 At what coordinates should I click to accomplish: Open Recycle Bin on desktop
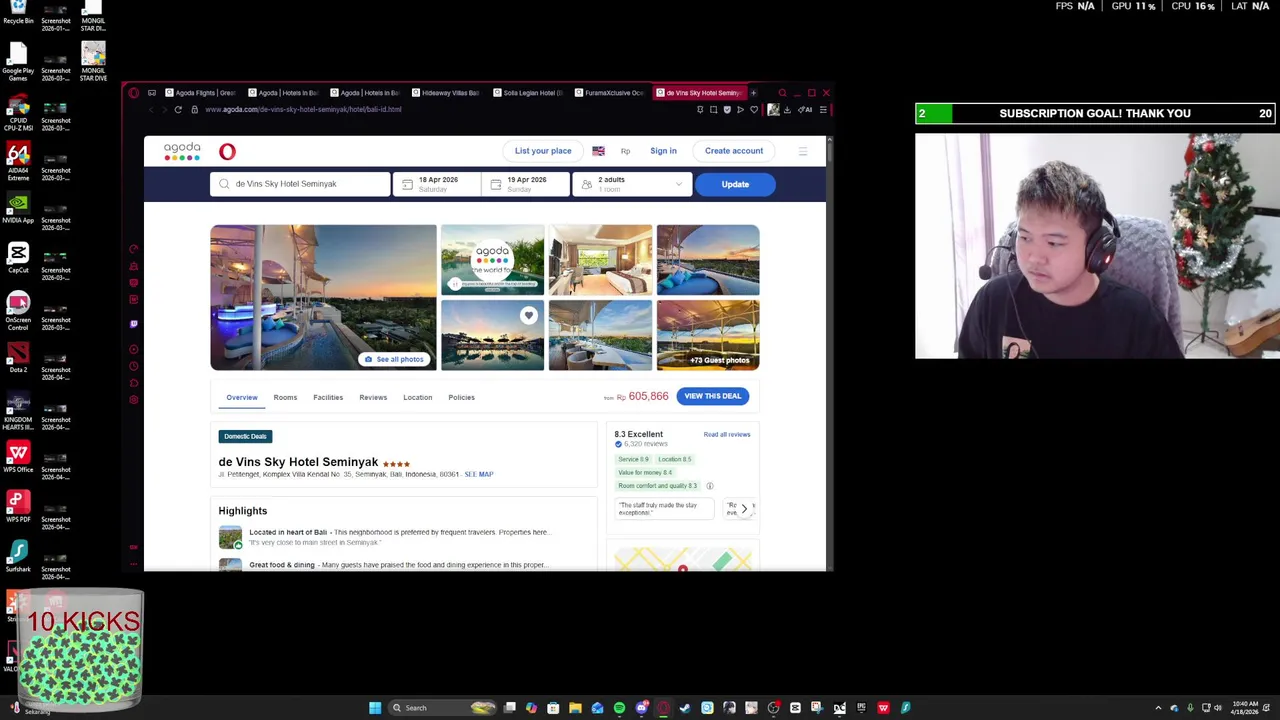click(x=18, y=13)
